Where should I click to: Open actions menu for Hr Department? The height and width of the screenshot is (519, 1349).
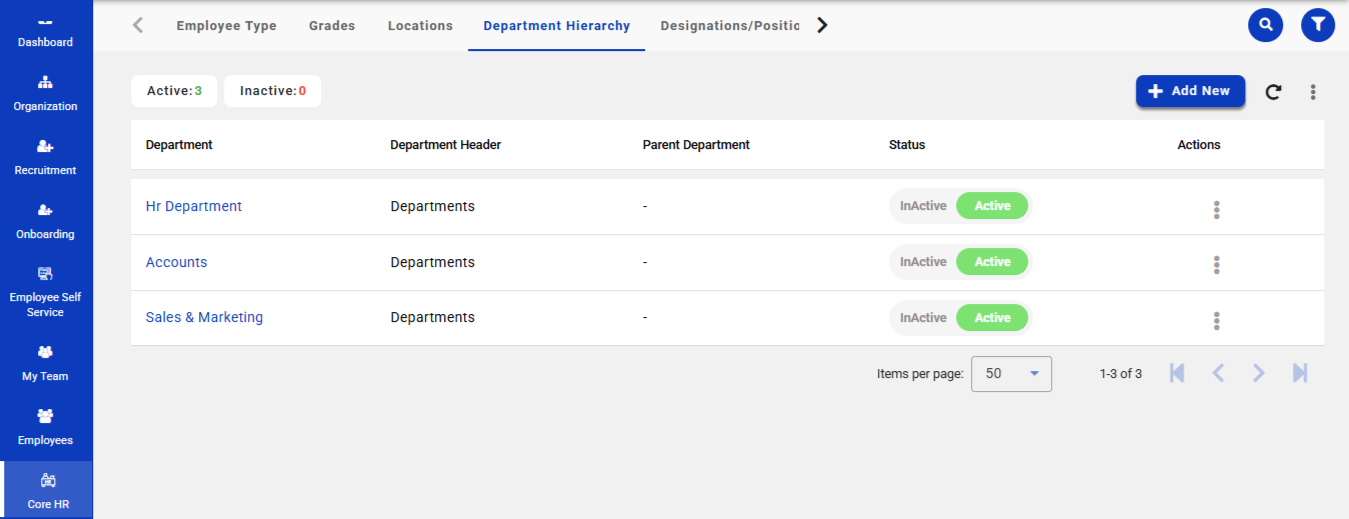coord(1216,209)
